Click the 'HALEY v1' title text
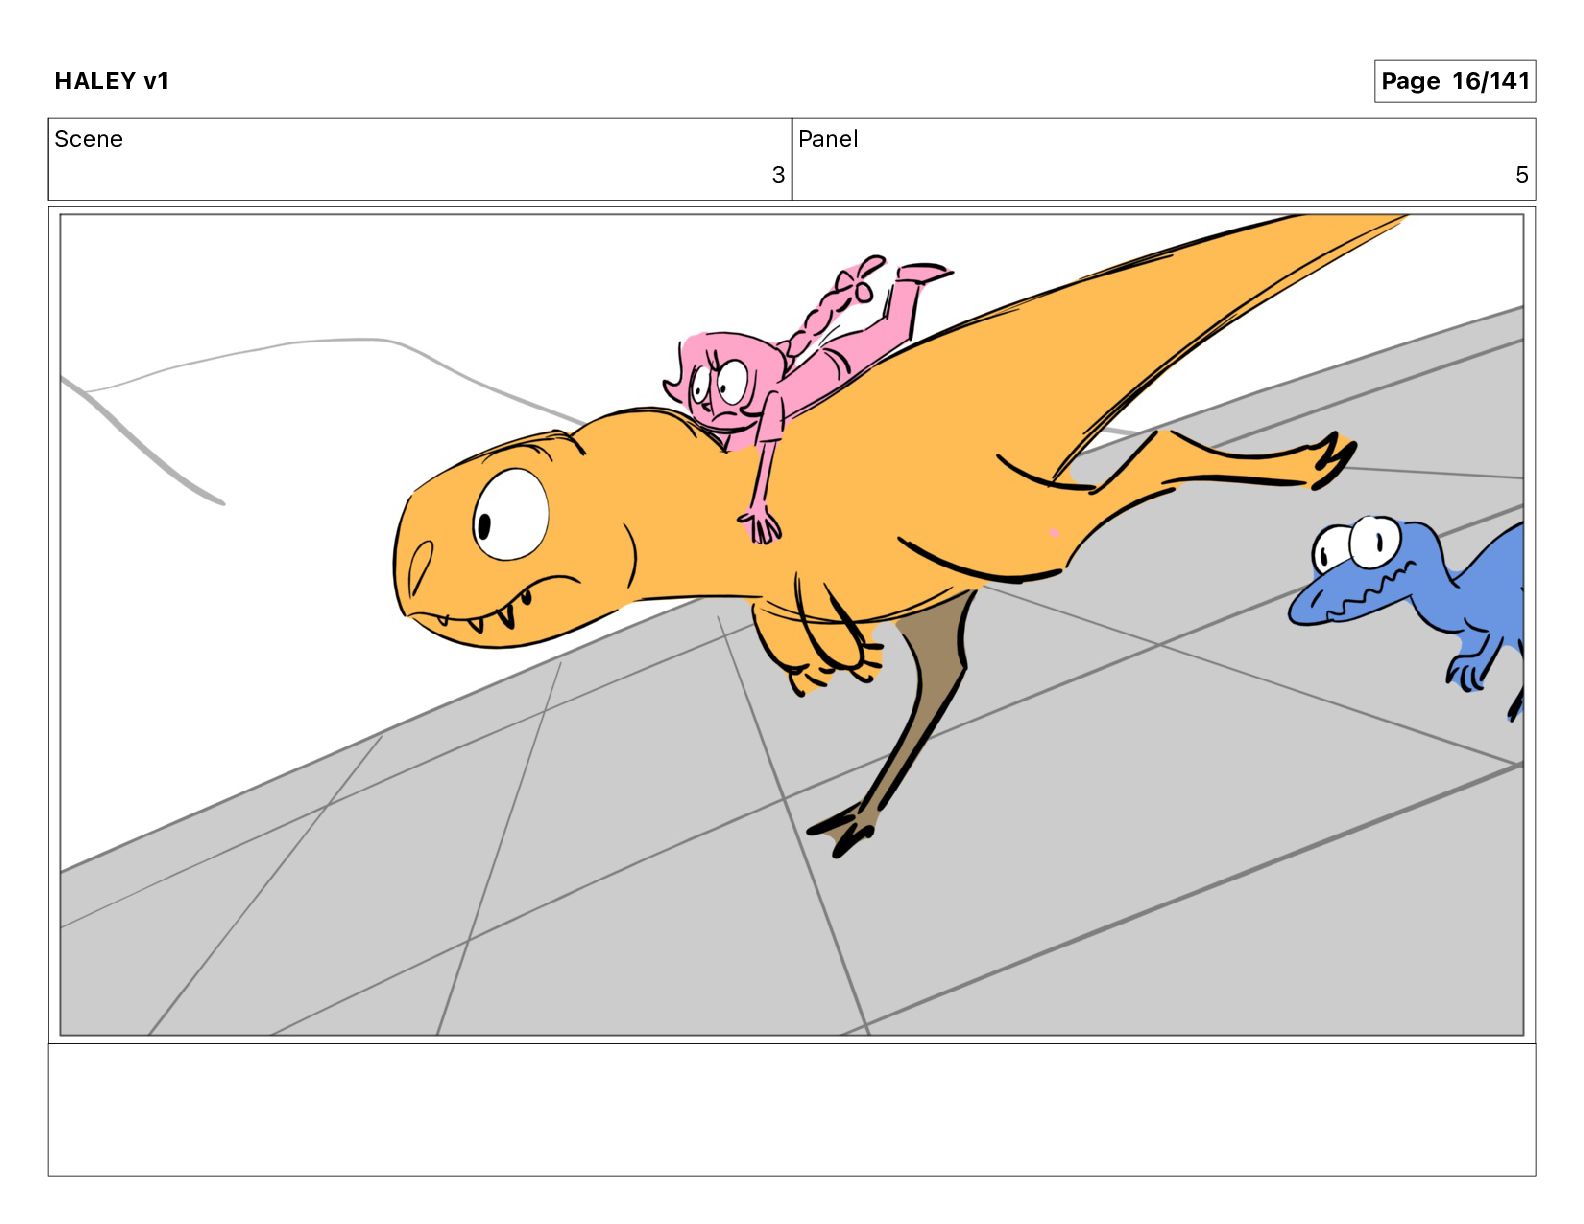Viewport: 1584px width, 1224px height. pos(111,81)
